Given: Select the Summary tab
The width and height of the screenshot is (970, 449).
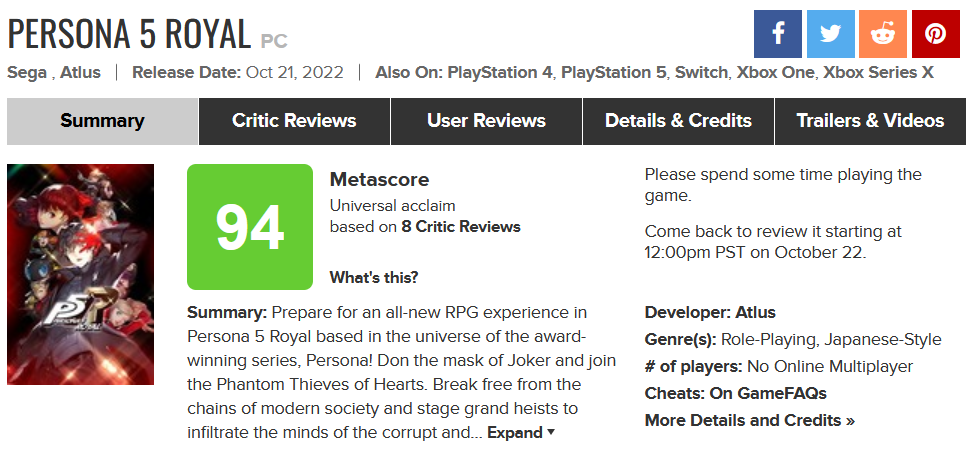Looking at the screenshot, I should pos(103,121).
